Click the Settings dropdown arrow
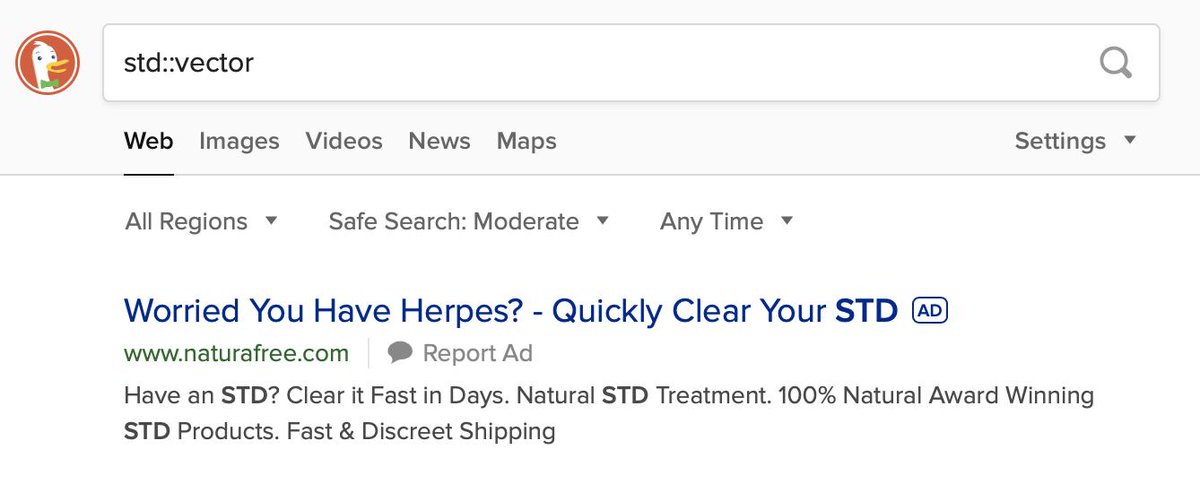The image size is (1200, 484). click(1130, 140)
